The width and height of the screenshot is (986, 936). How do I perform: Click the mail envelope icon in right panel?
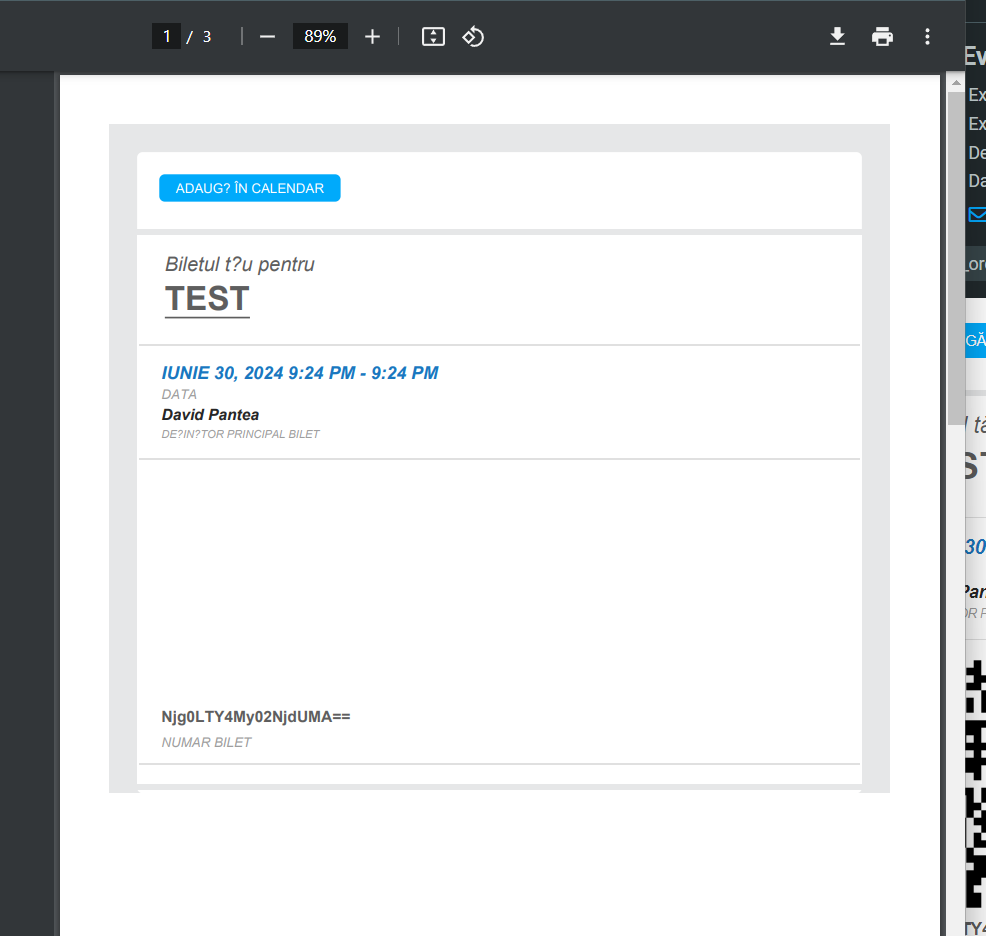click(977, 214)
